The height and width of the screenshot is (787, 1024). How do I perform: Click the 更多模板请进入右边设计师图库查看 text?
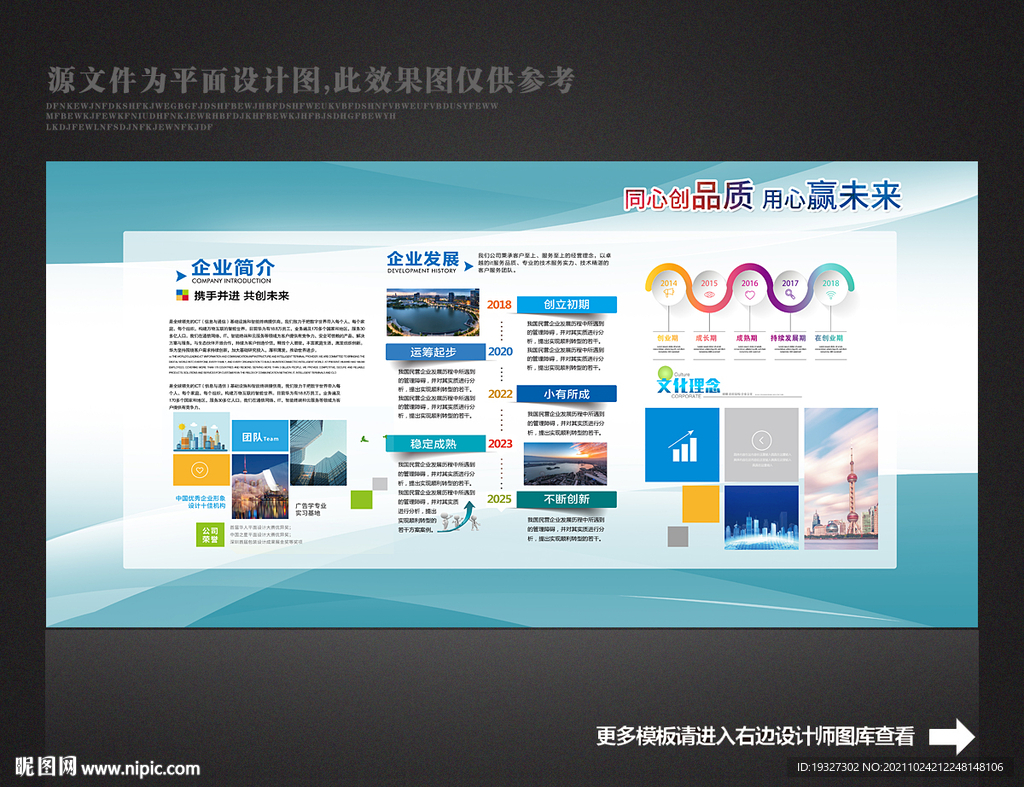tap(755, 737)
